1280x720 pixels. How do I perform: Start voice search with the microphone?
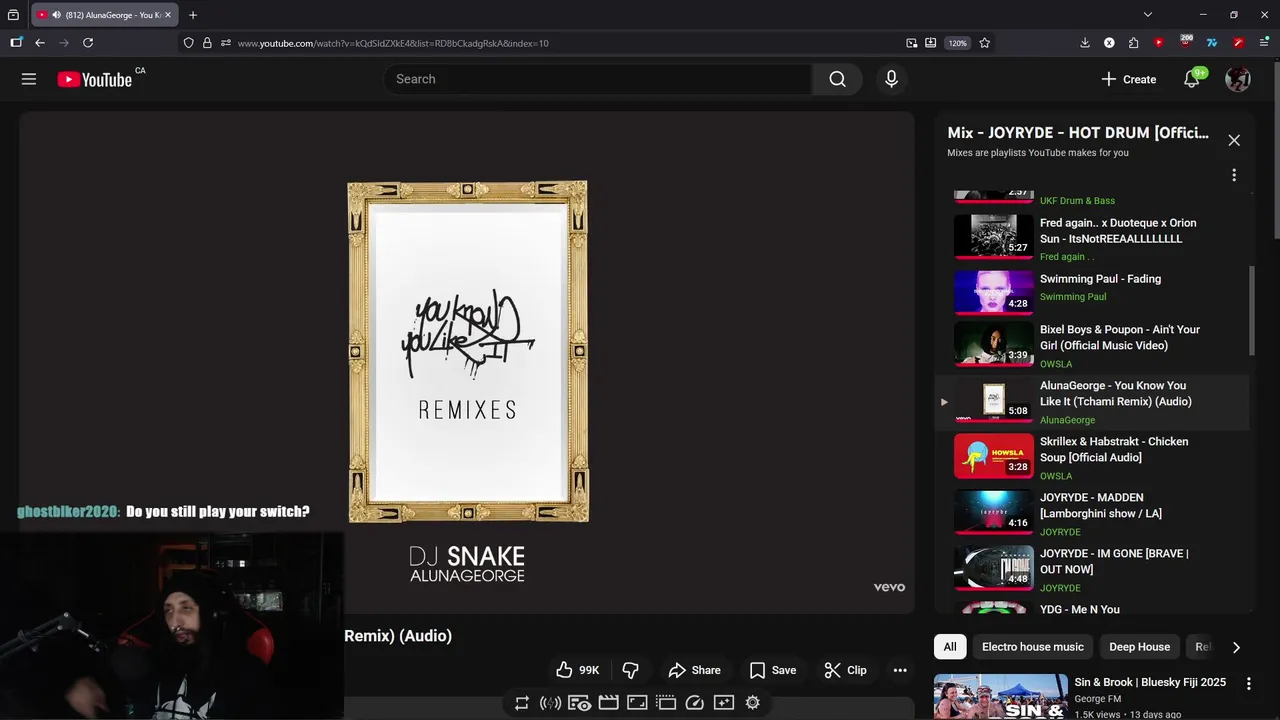[x=891, y=79]
